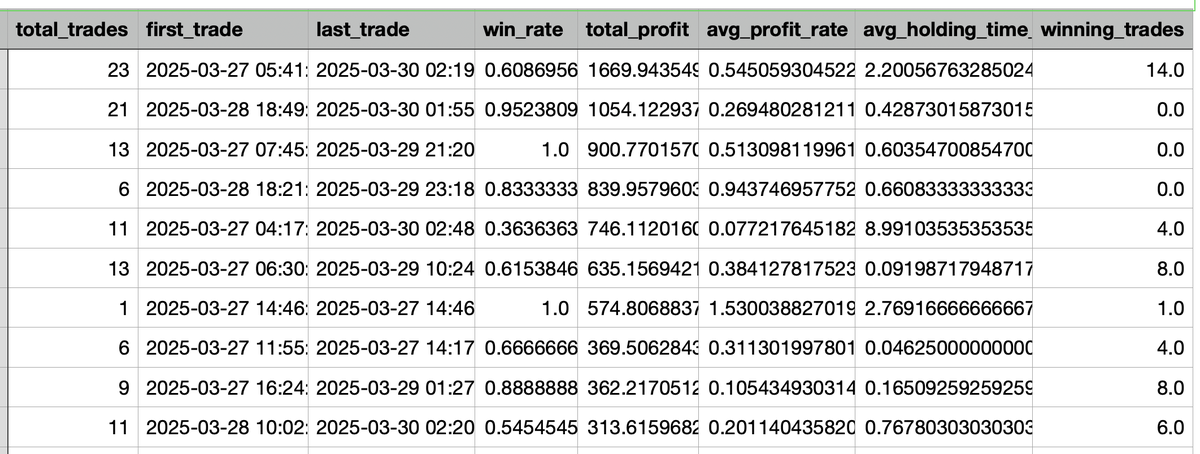This screenshot has height=454, width=1200.
Task: Select the winning_trades column header
Action: [1114, 30]
